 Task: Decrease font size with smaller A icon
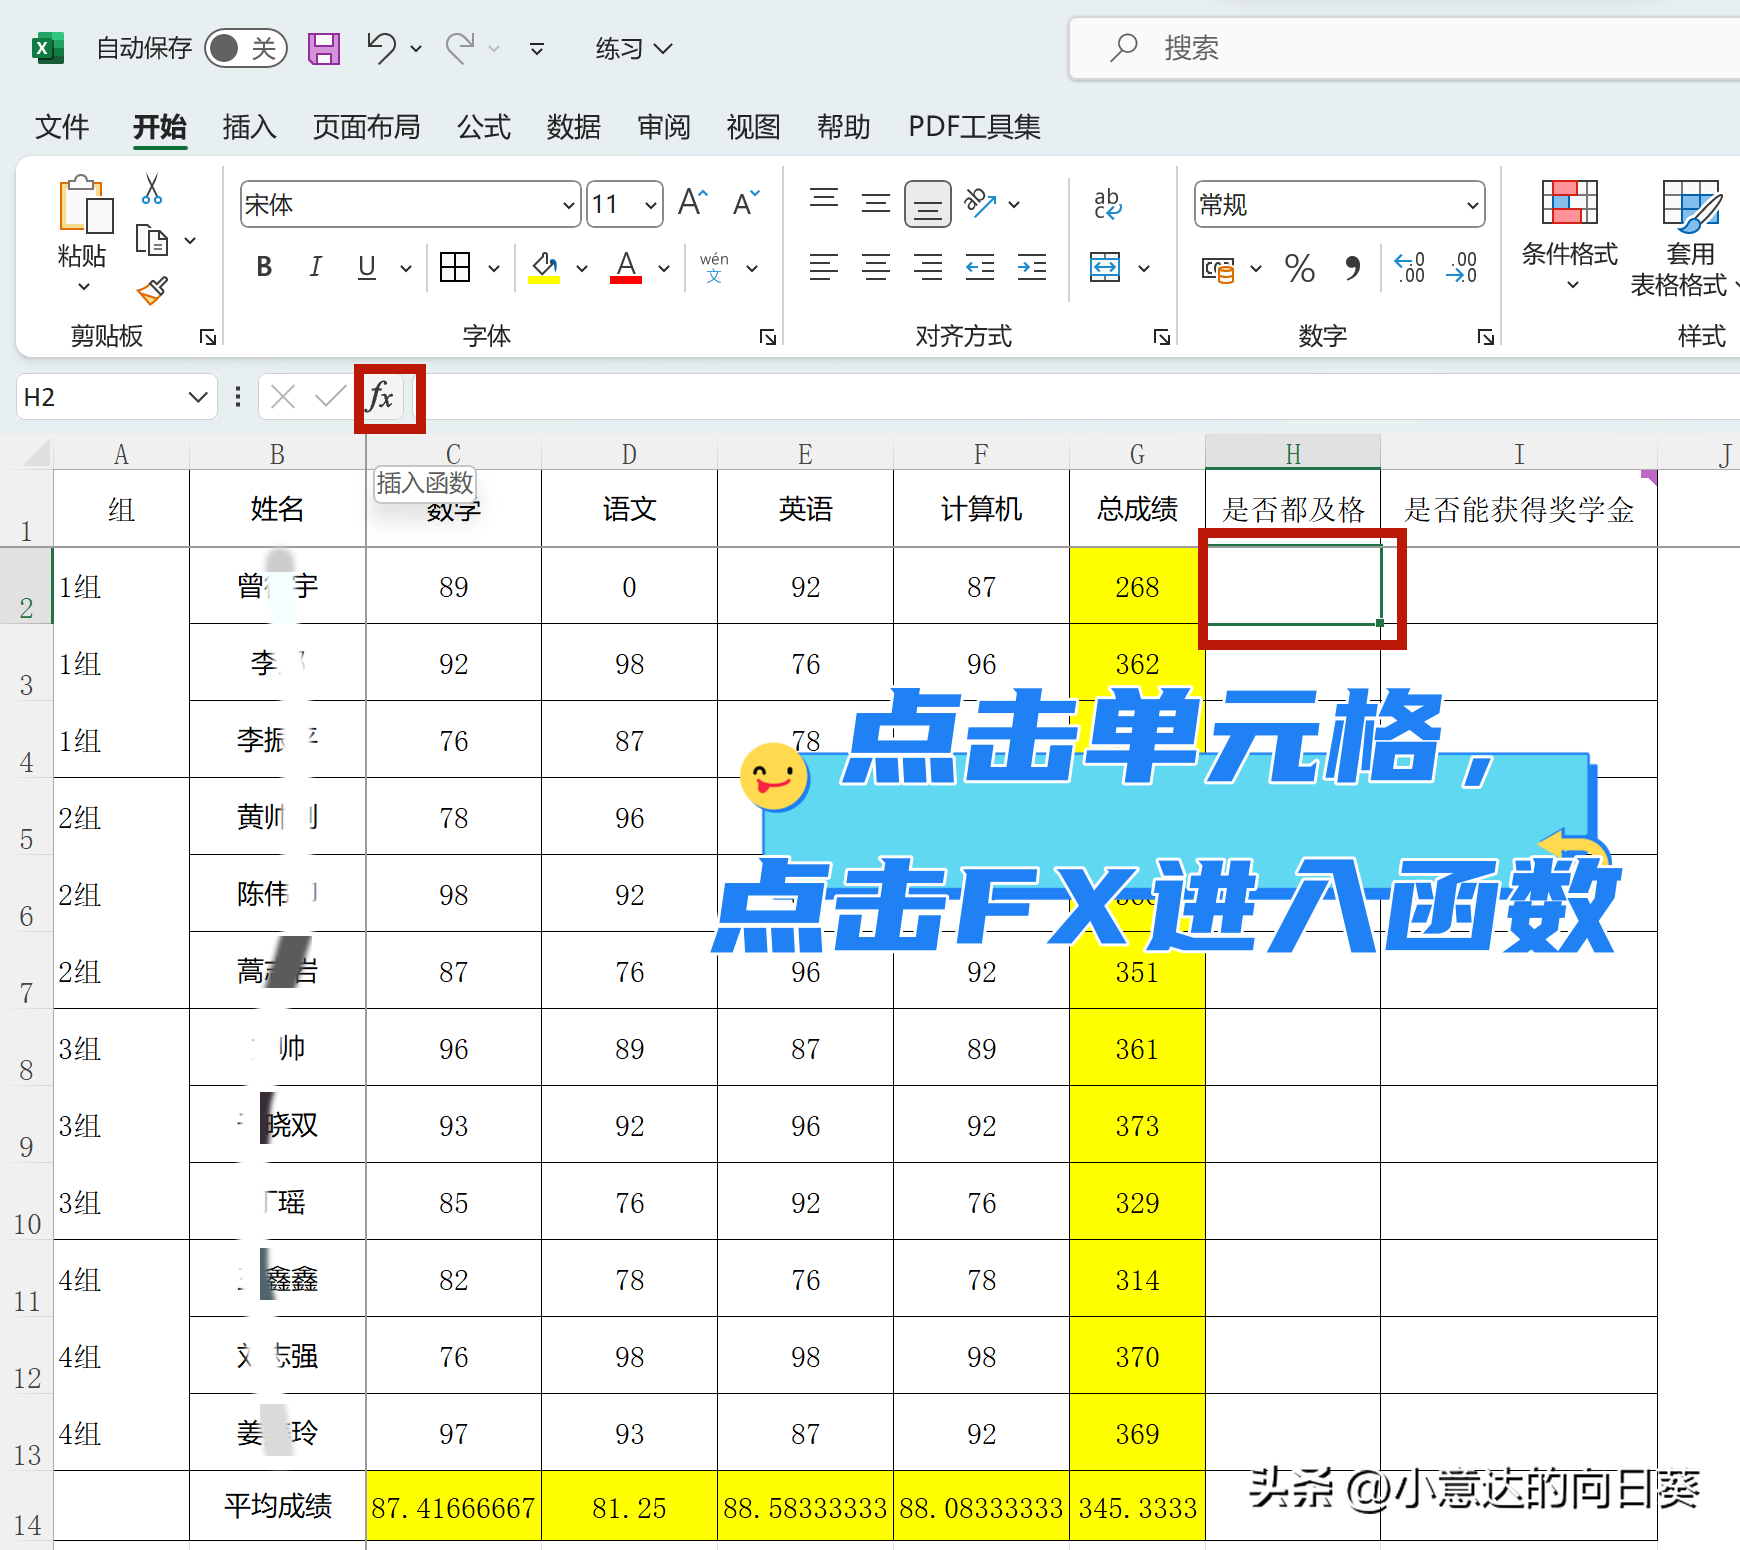coord(747,203)
